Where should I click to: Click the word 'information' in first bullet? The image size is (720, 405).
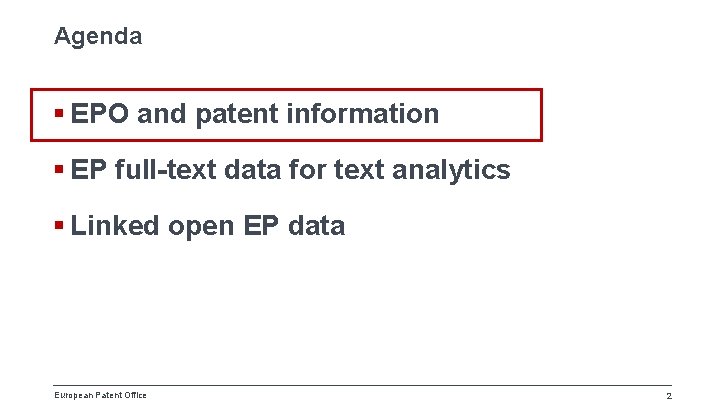click(x=363, y=113)
